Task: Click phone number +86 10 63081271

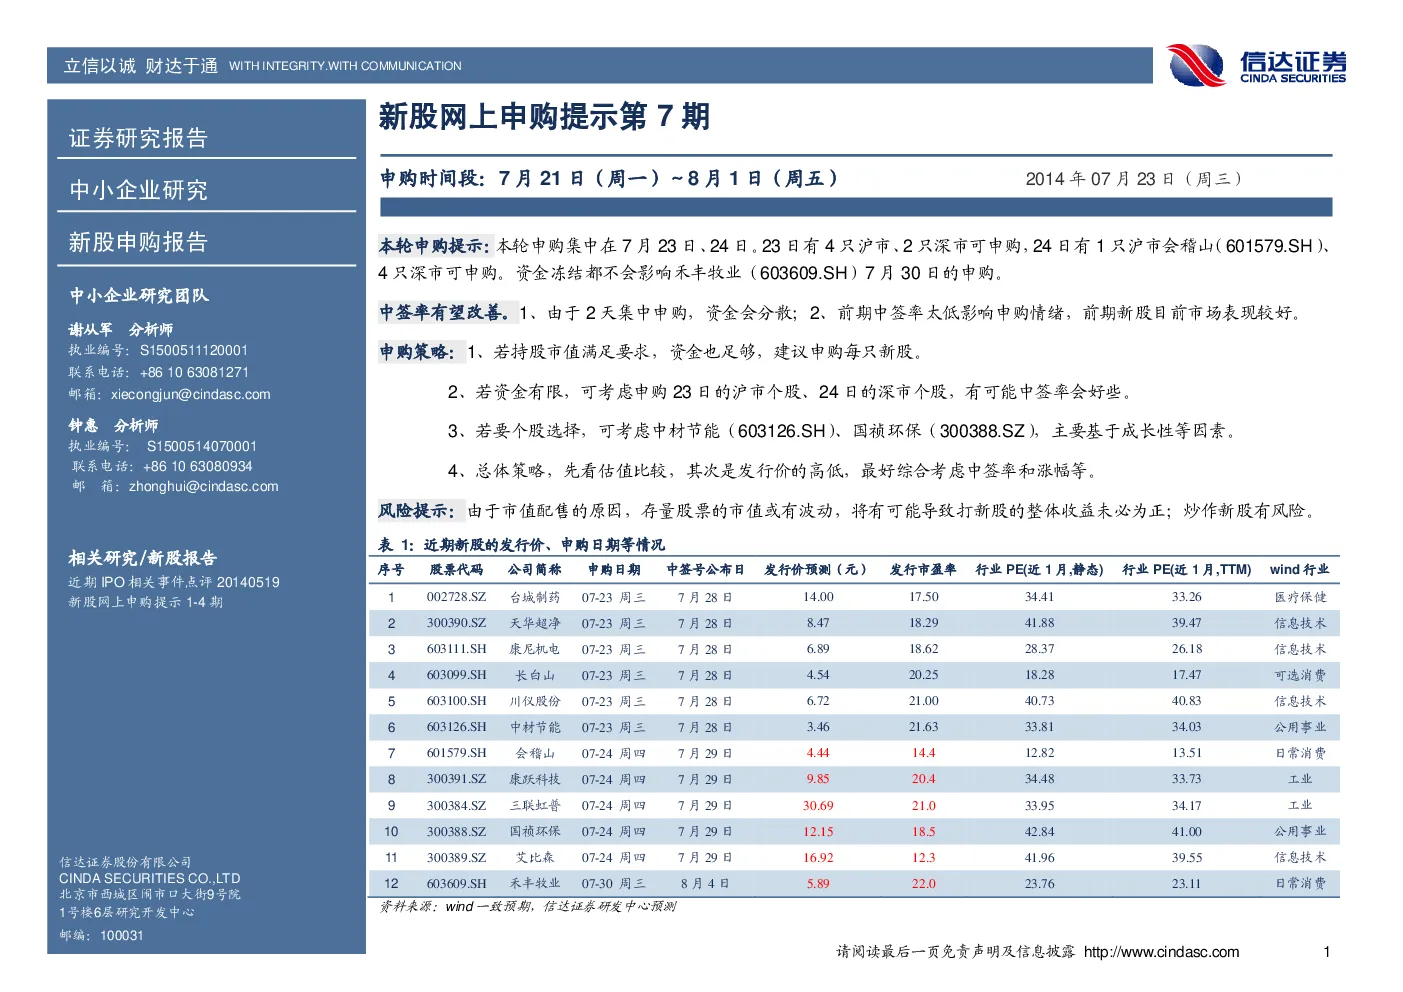Action: (x=194, y=372)
